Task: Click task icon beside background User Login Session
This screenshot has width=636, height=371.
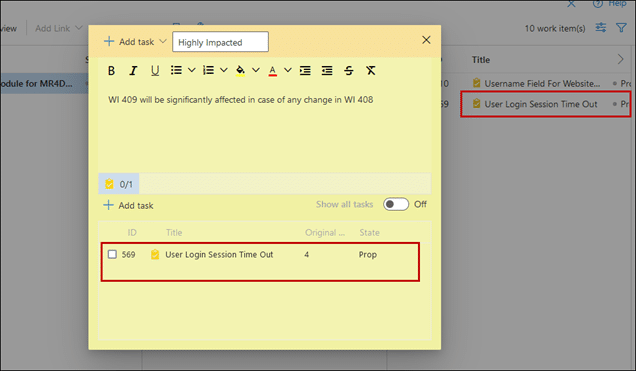Action: pos(477,104)
